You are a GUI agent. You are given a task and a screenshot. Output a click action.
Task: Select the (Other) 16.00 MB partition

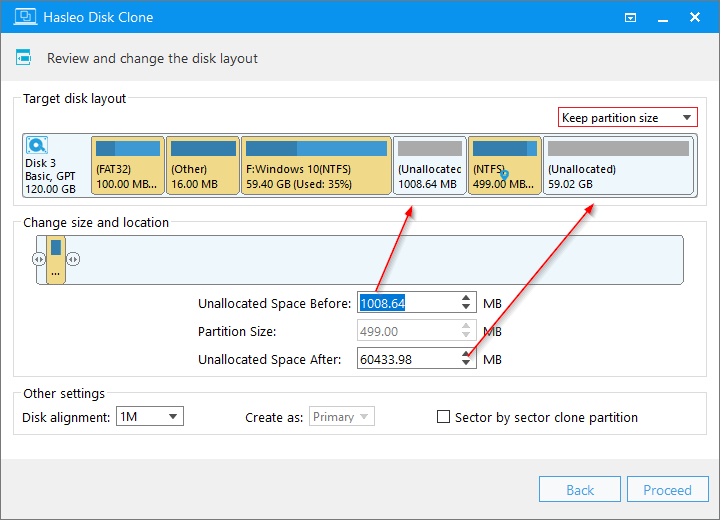(x=202, y=165)
